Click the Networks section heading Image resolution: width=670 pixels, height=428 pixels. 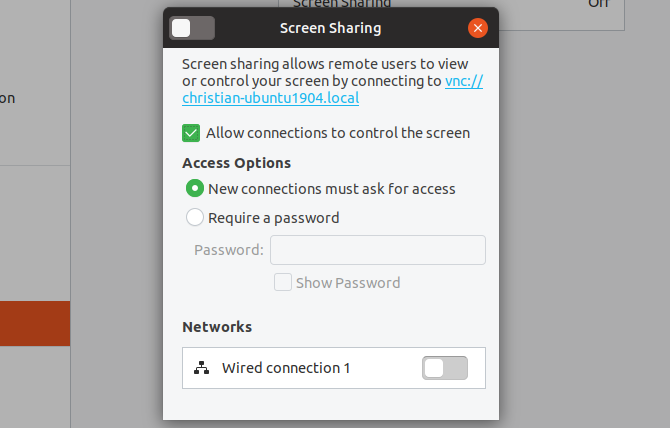(x=217, y=327)
